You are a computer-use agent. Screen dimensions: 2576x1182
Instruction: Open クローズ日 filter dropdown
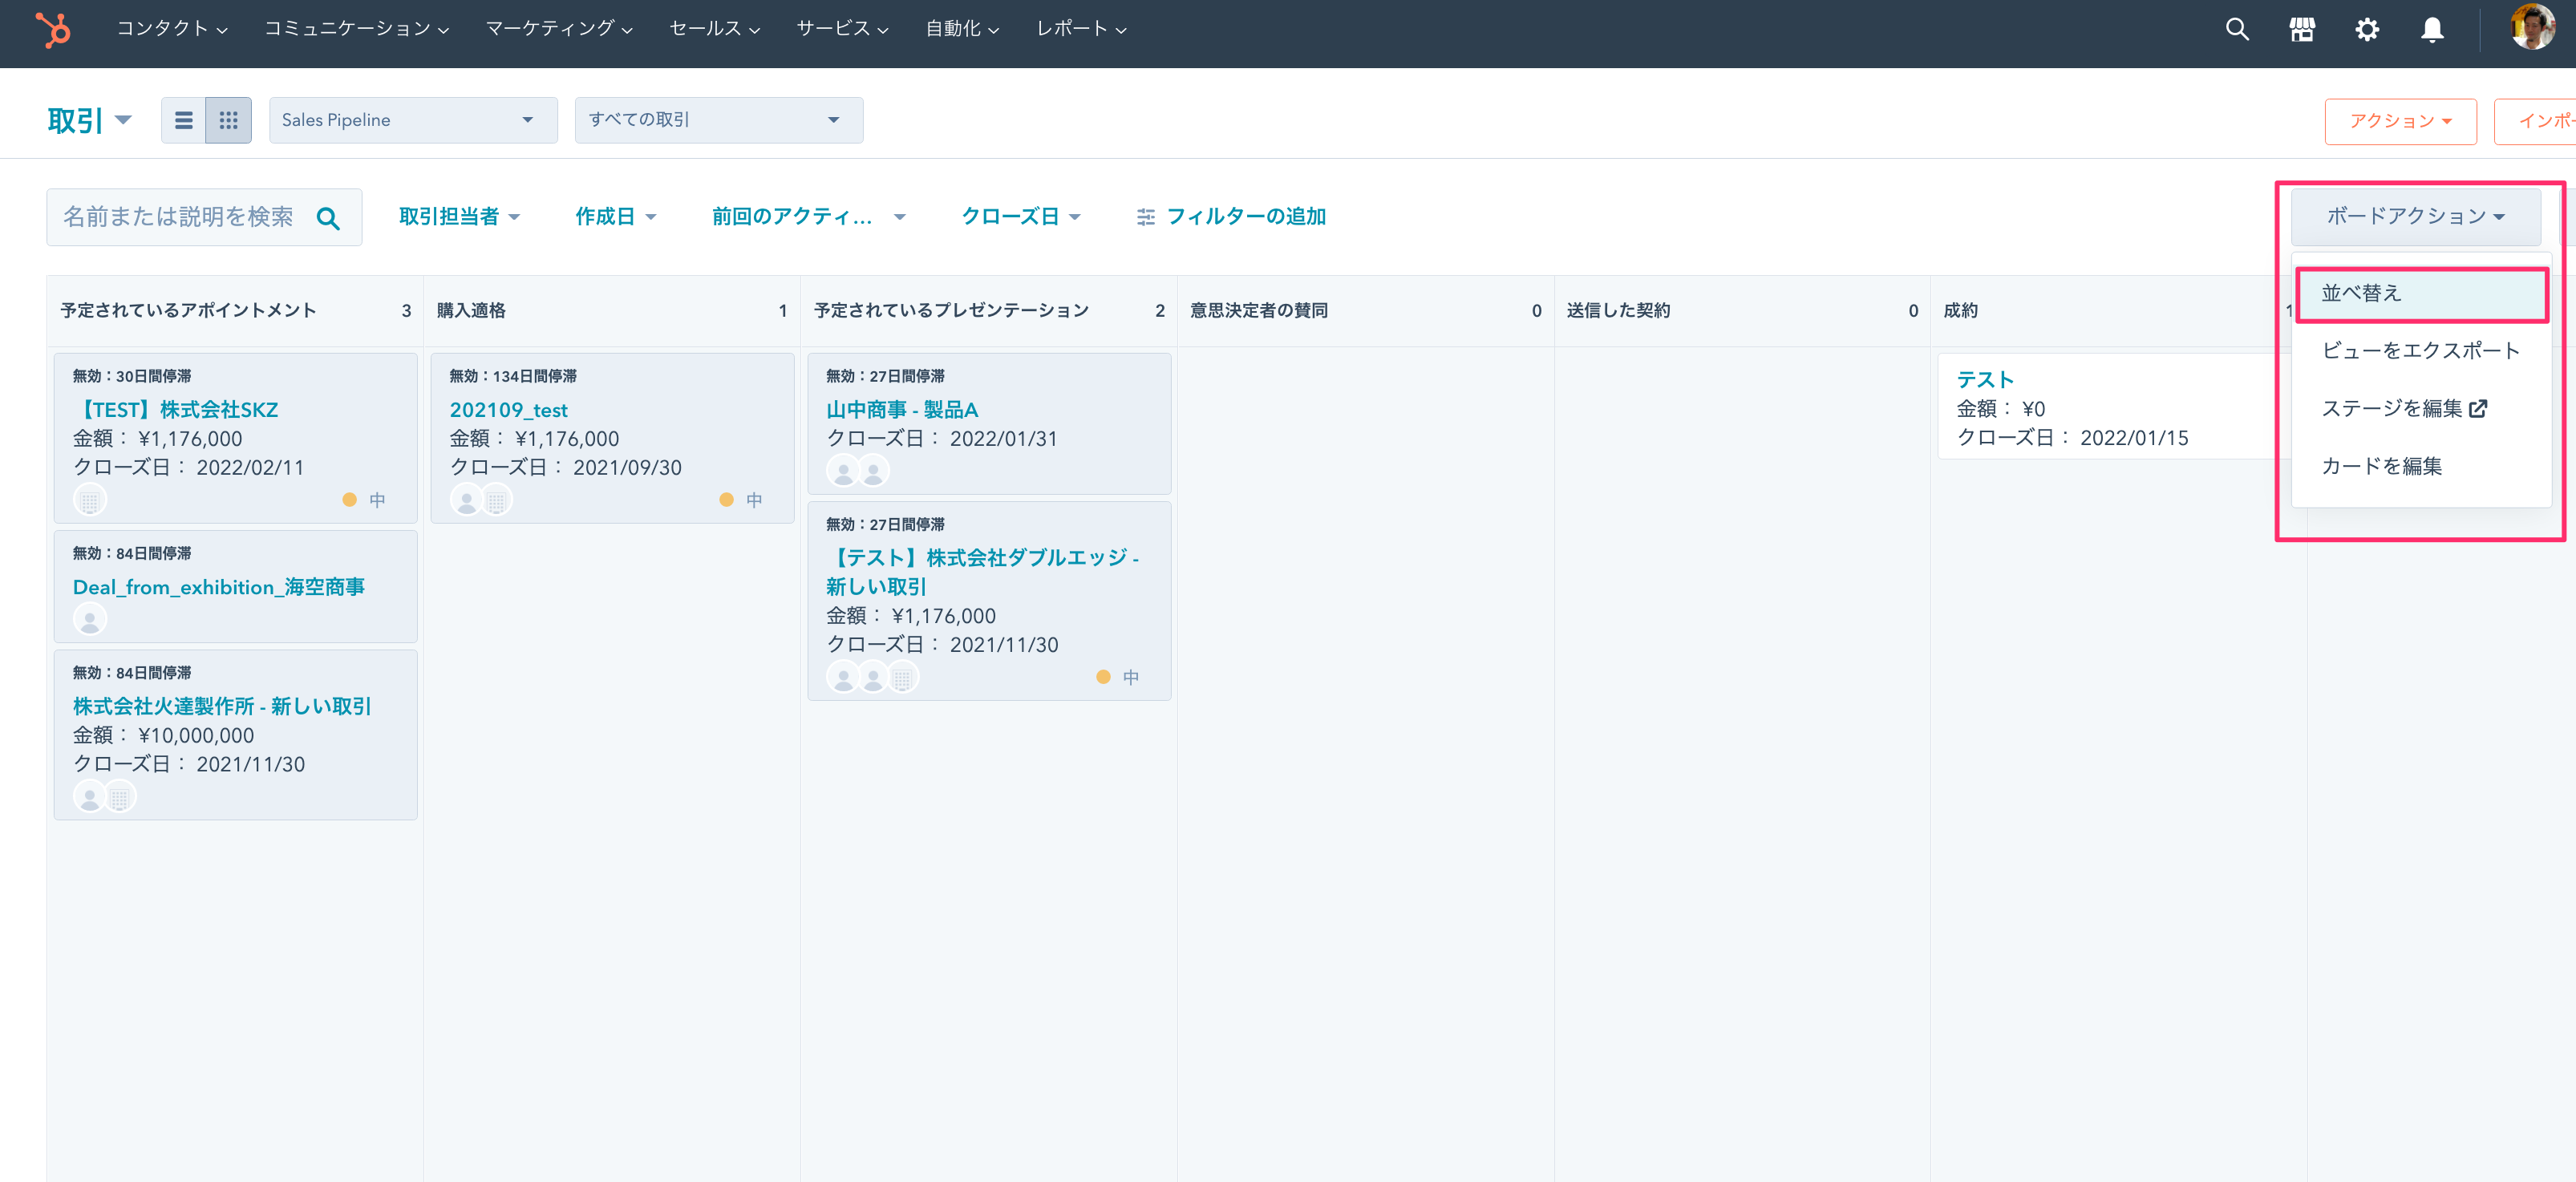point(1020,216)
